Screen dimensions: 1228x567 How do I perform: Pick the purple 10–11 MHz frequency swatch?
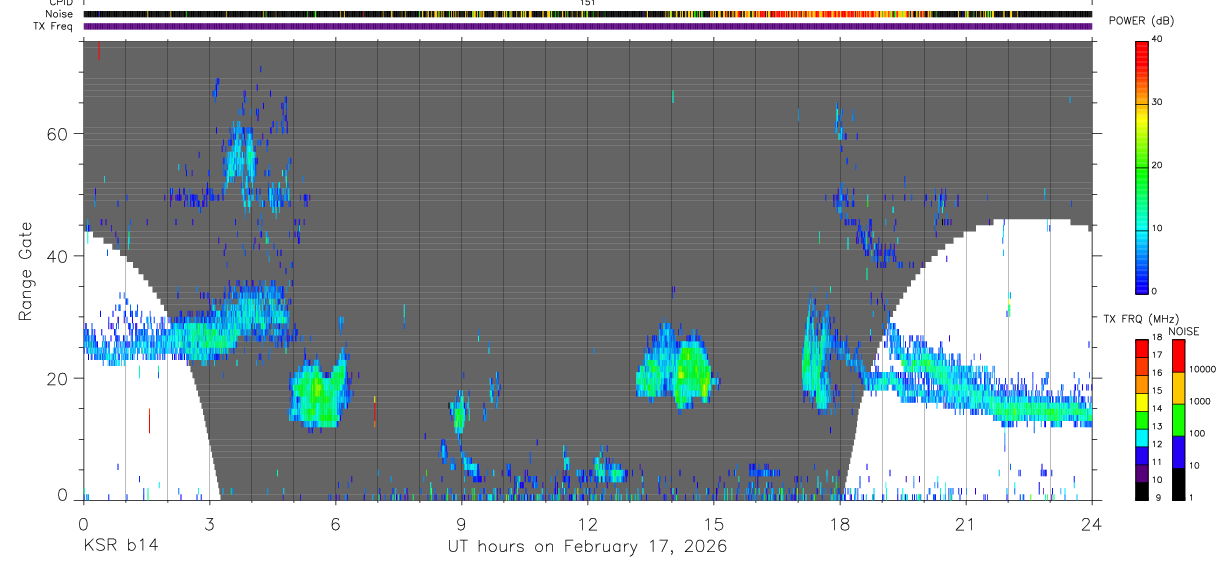tap(1141, 473)
